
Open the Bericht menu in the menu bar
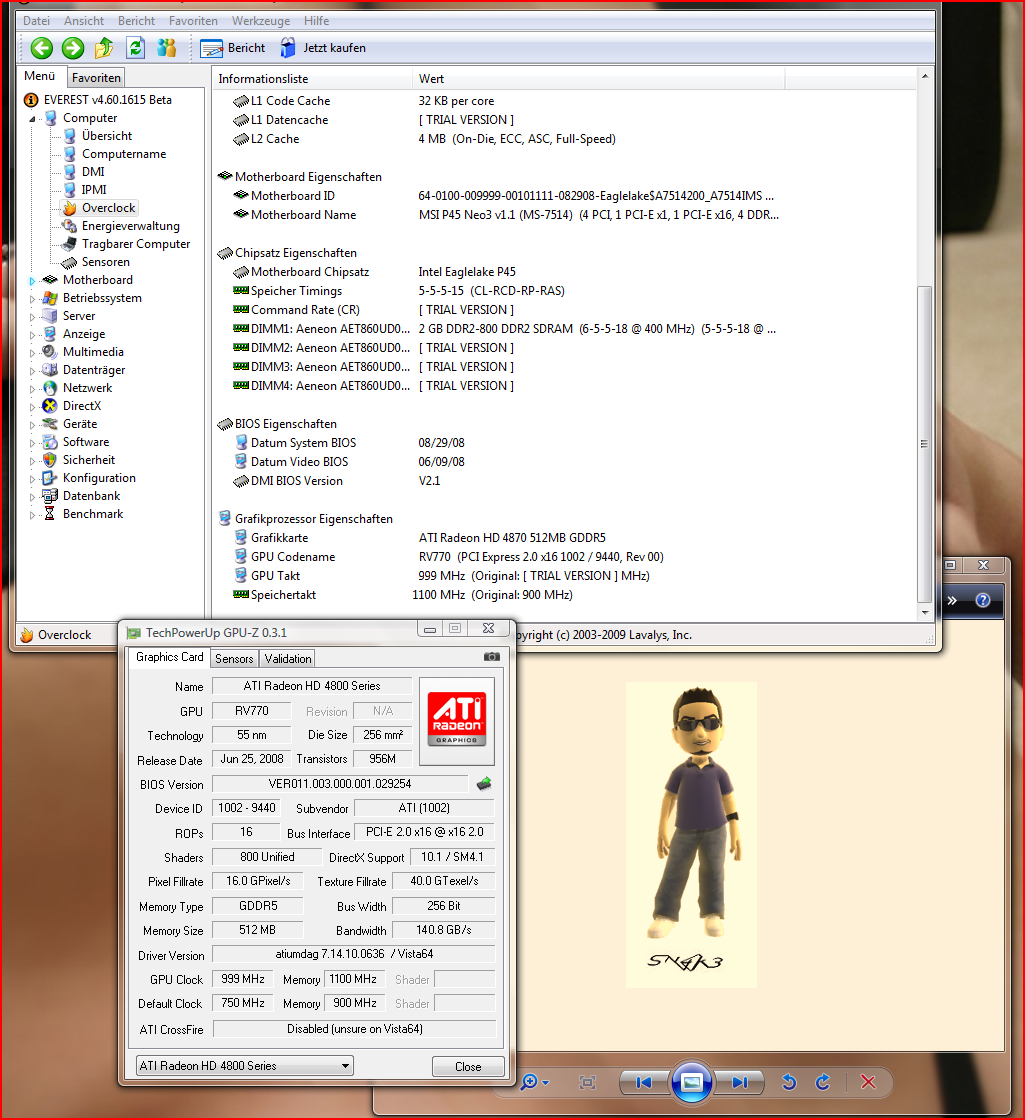click(x=136, y=21)
